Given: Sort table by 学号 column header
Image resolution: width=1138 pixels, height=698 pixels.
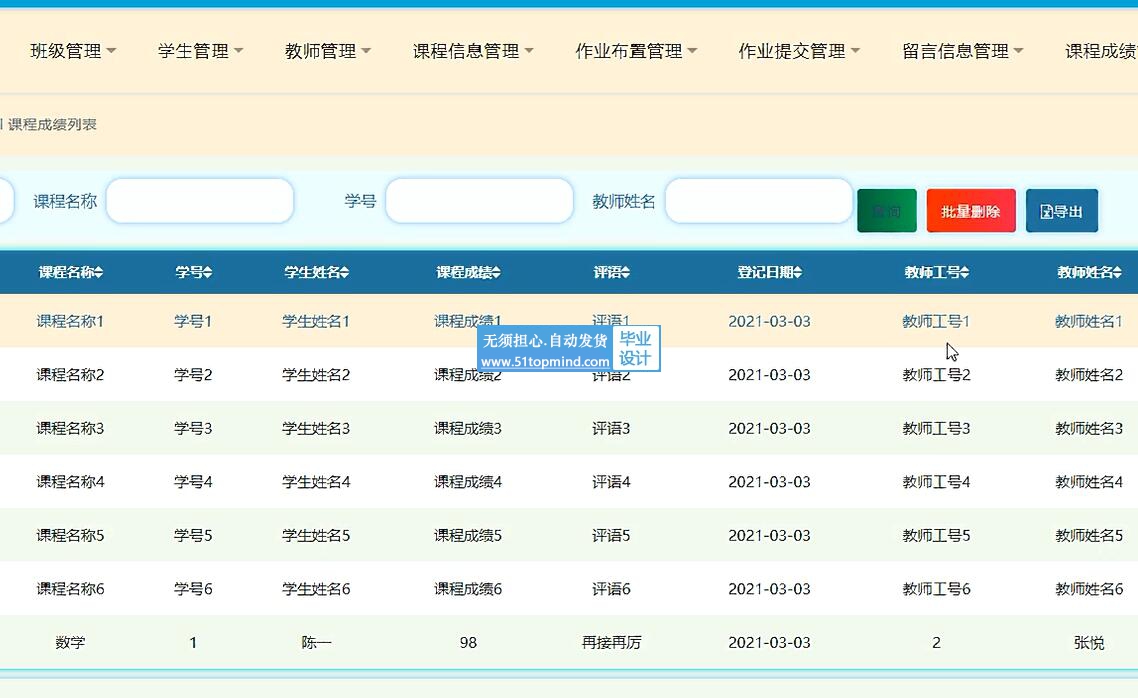Looking at the screenshot, I should click(x=193, y=272).
